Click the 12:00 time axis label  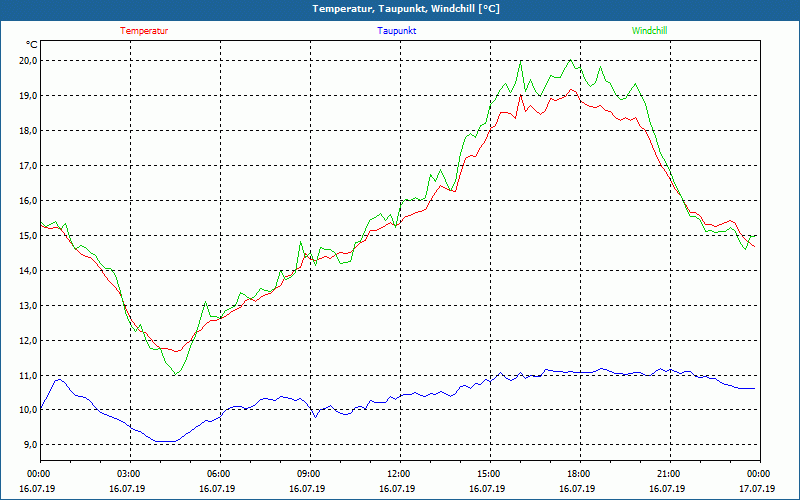399,474
